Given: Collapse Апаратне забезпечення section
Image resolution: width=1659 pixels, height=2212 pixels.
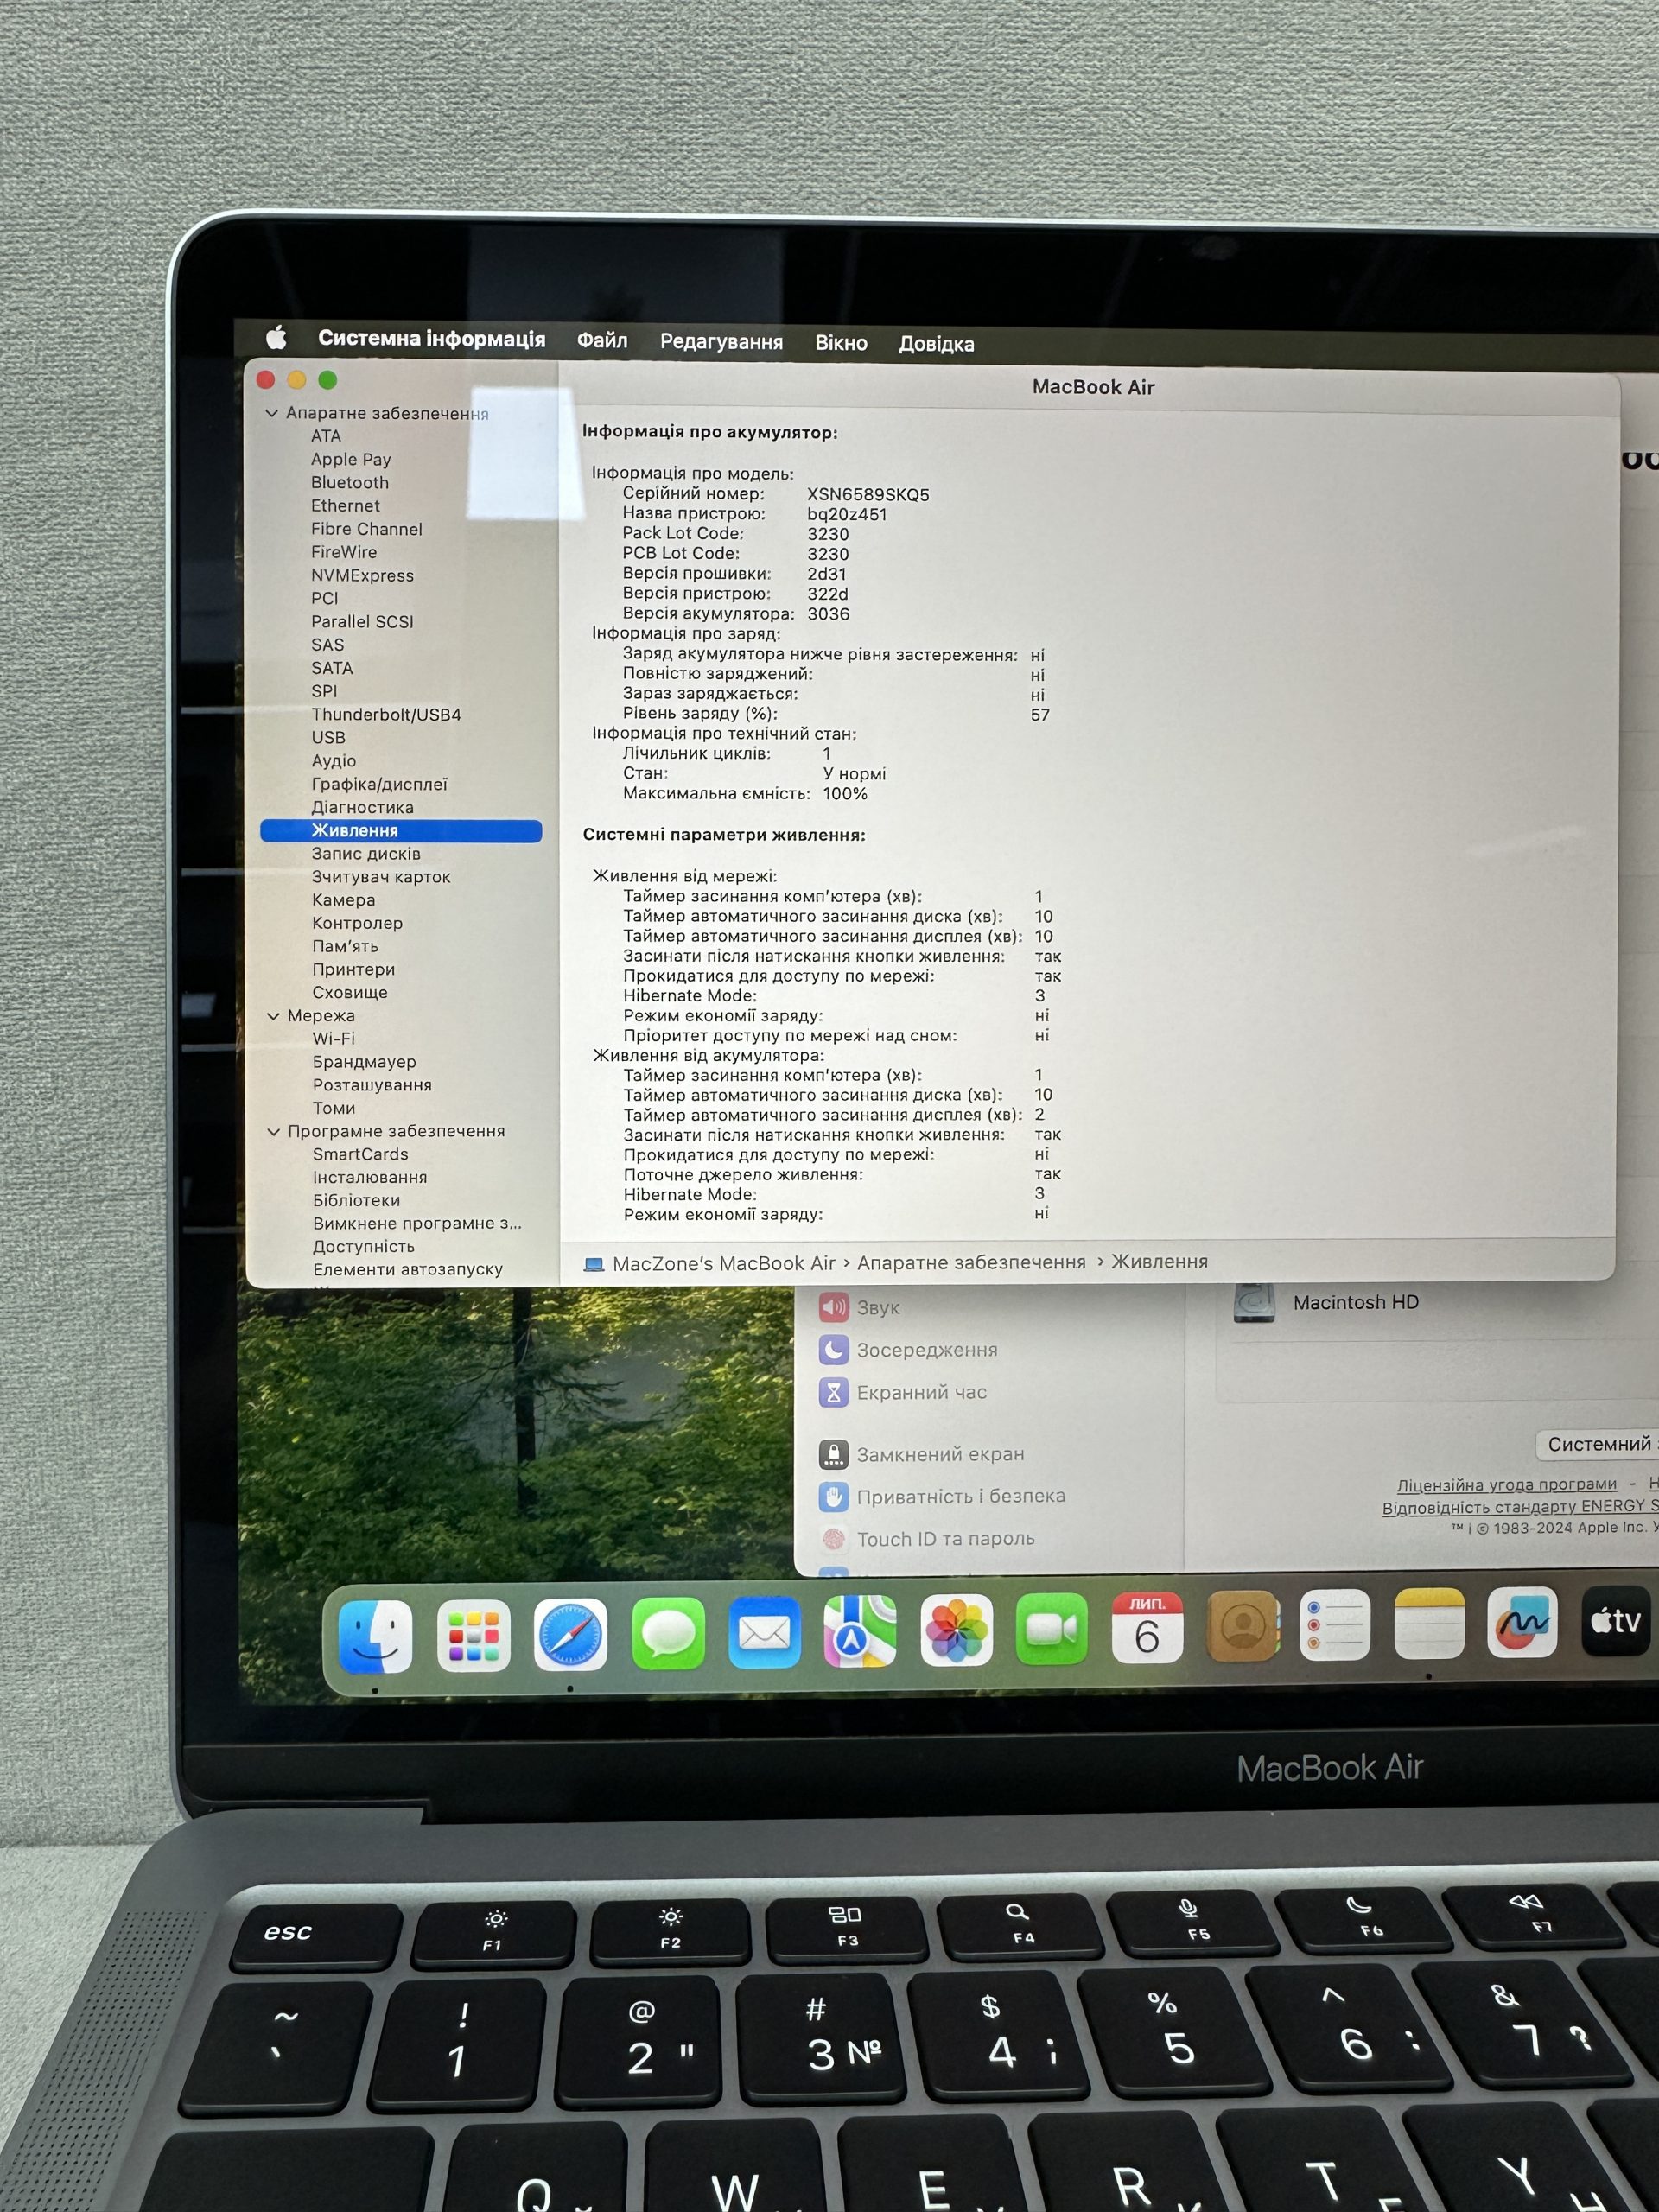Looking at the screenshot, I should pyautogui.click(x=271, y=413).
